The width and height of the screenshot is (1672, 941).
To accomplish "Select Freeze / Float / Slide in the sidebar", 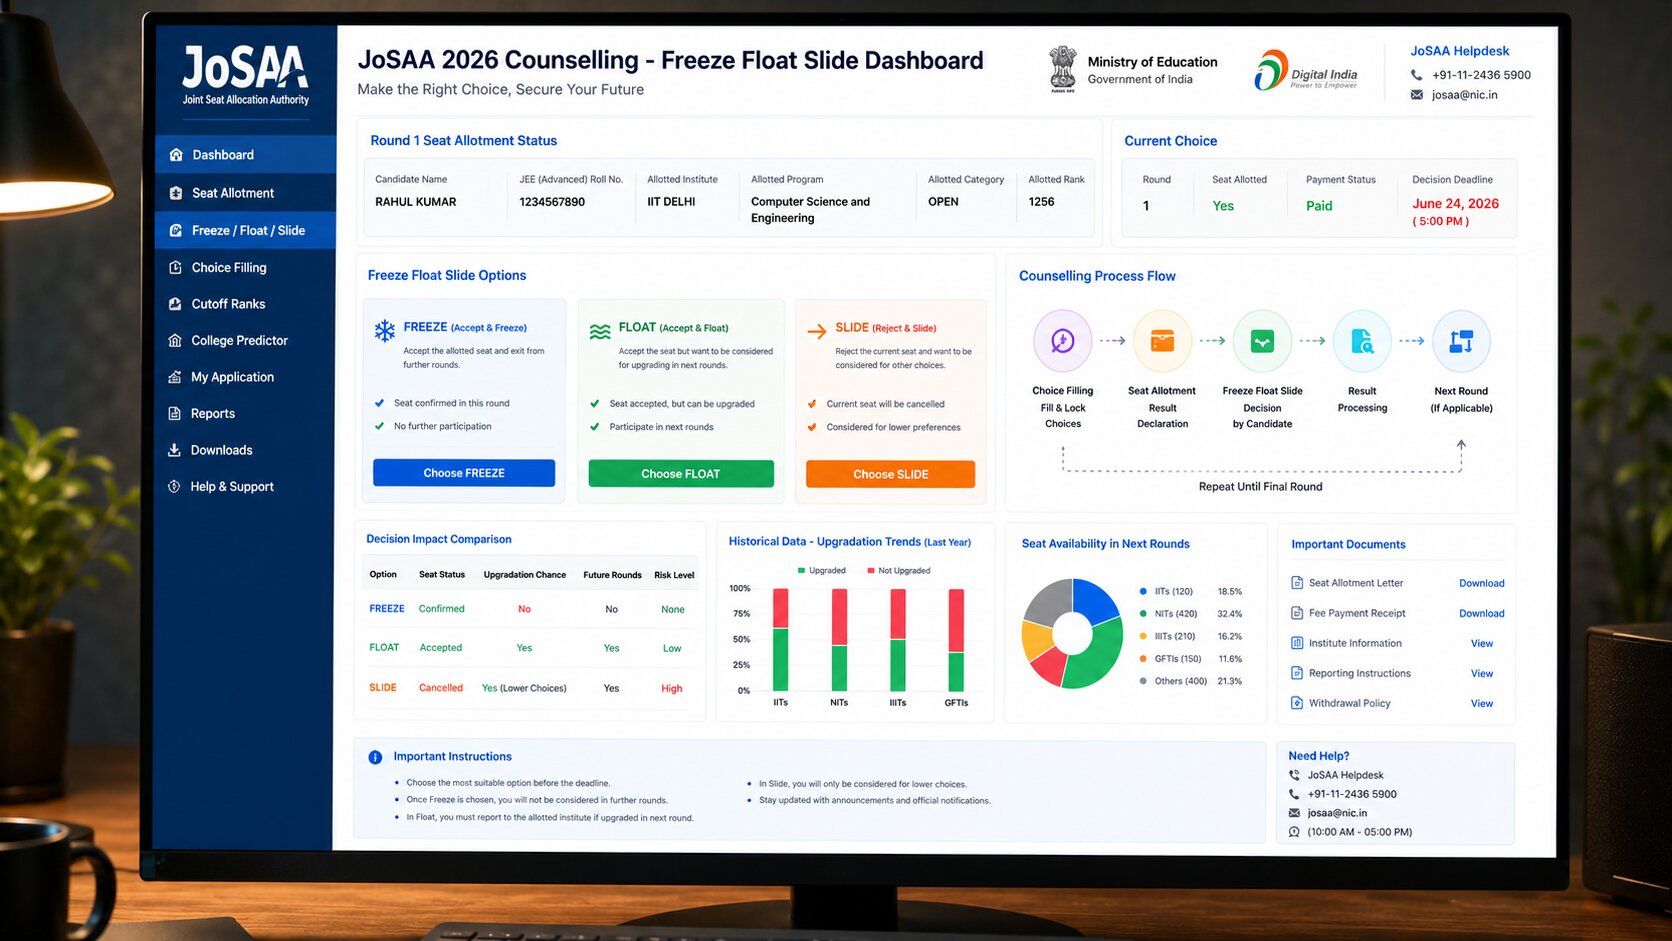I will click(x=246, y=231).
